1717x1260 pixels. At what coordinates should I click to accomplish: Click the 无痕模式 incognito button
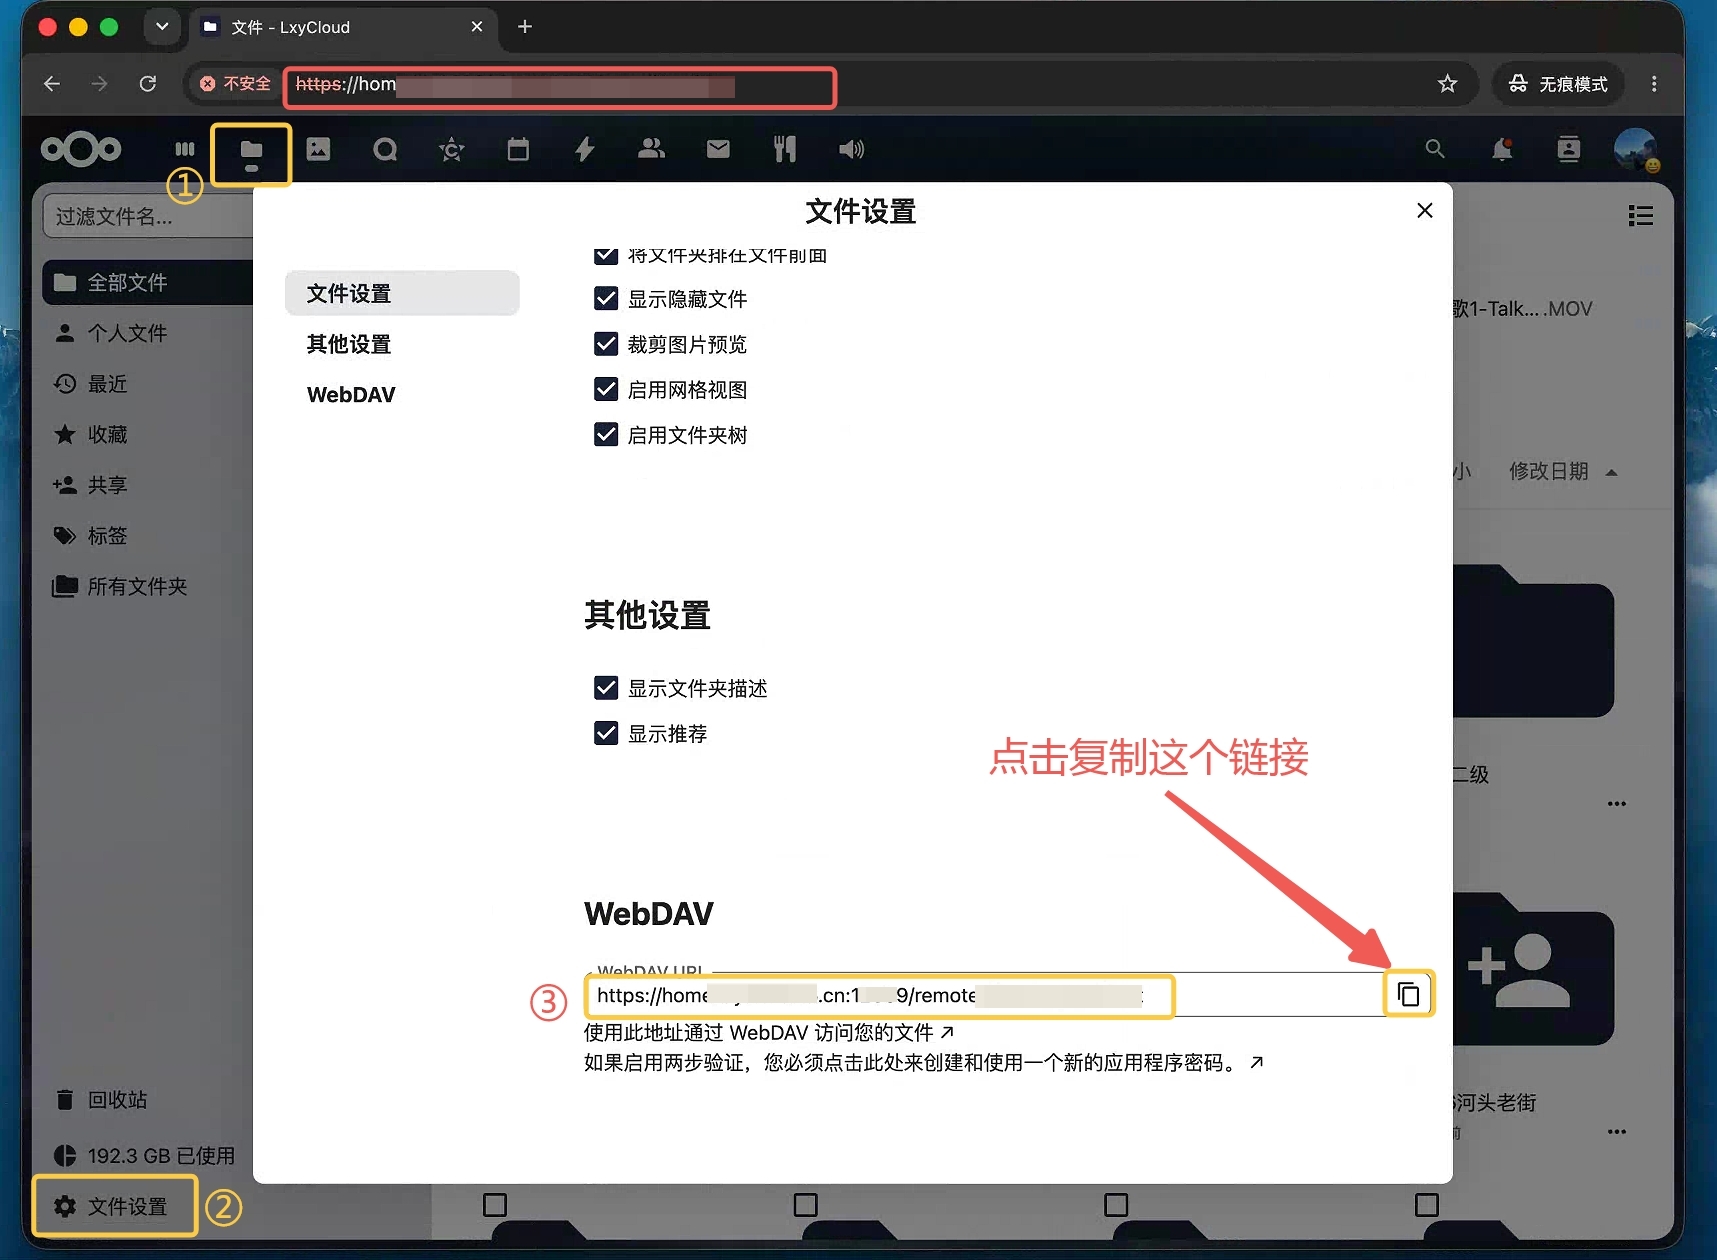pyautogui.click(x=1558, y=84)
